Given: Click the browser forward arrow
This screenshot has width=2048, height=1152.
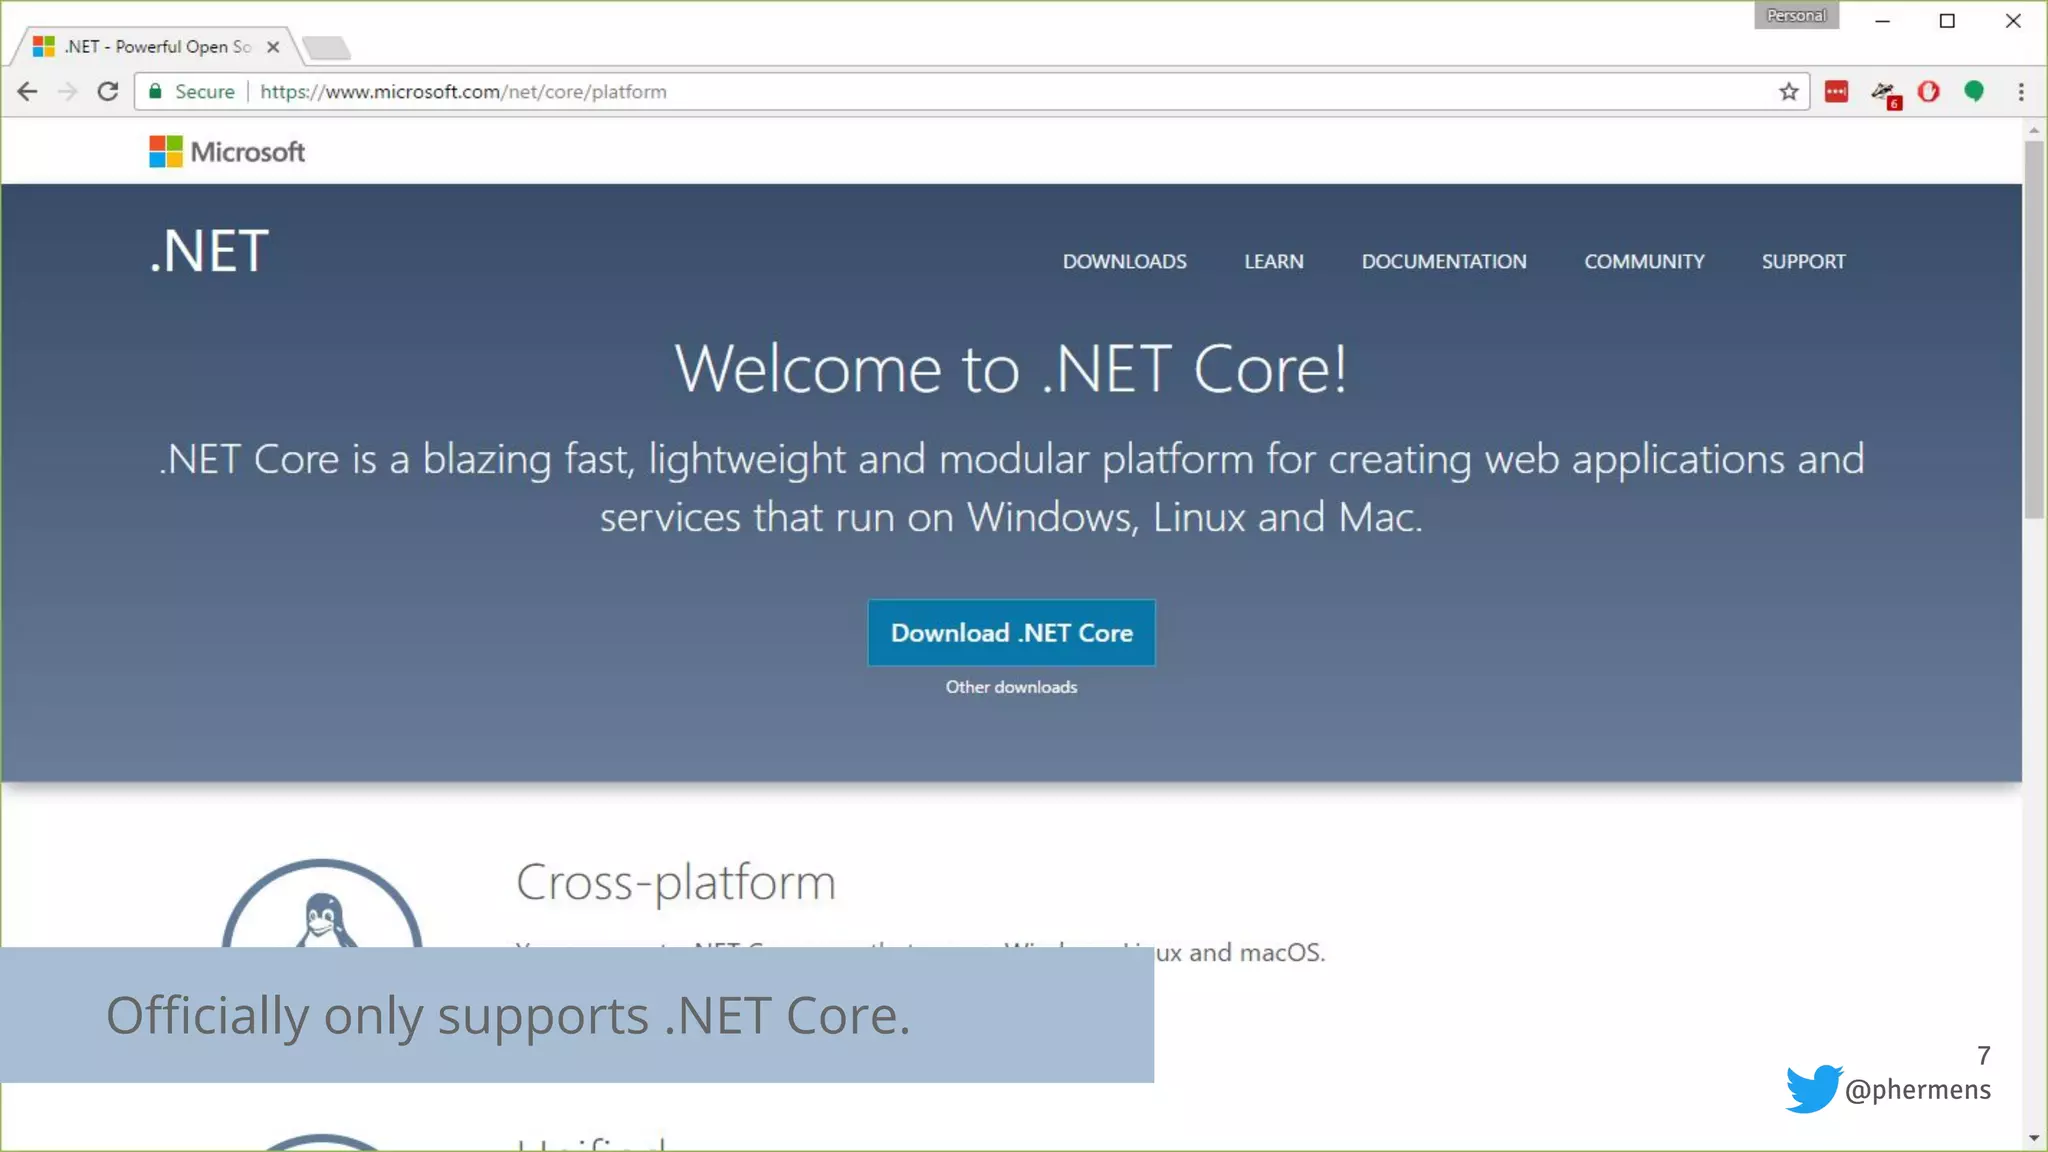Looking at the screenshot, I should click(67, 92).
